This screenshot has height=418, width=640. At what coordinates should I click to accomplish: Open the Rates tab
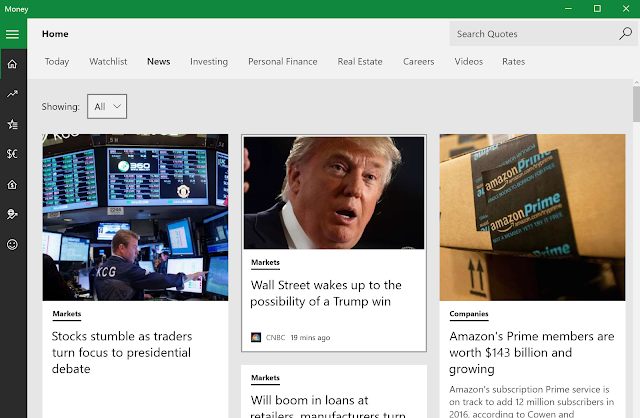click(513, 62)
